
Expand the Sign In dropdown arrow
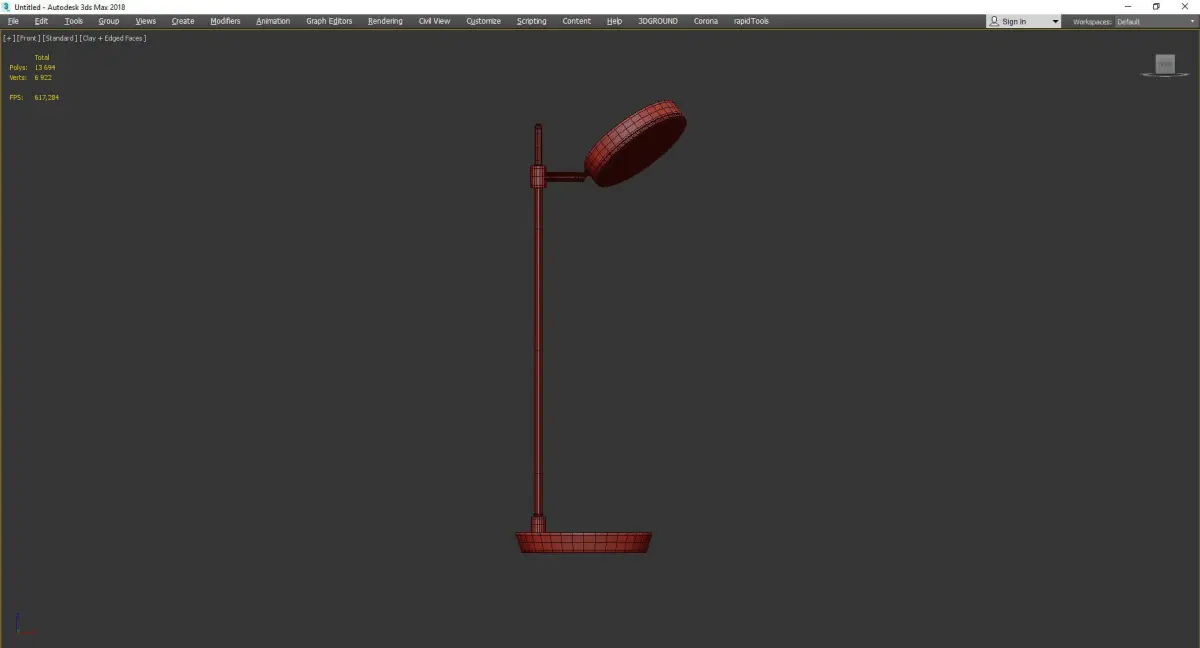pyautogui.click(x=1055, y=22)
